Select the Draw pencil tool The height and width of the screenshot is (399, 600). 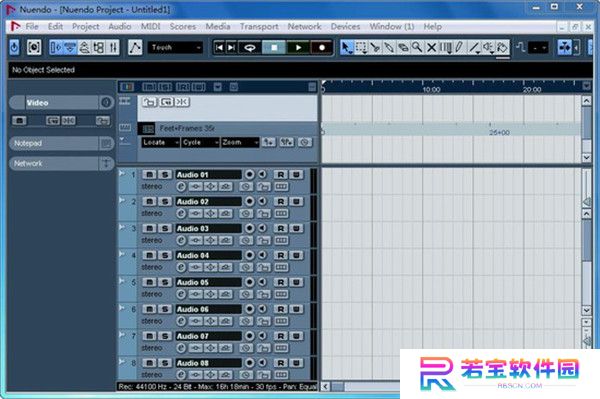459,47
